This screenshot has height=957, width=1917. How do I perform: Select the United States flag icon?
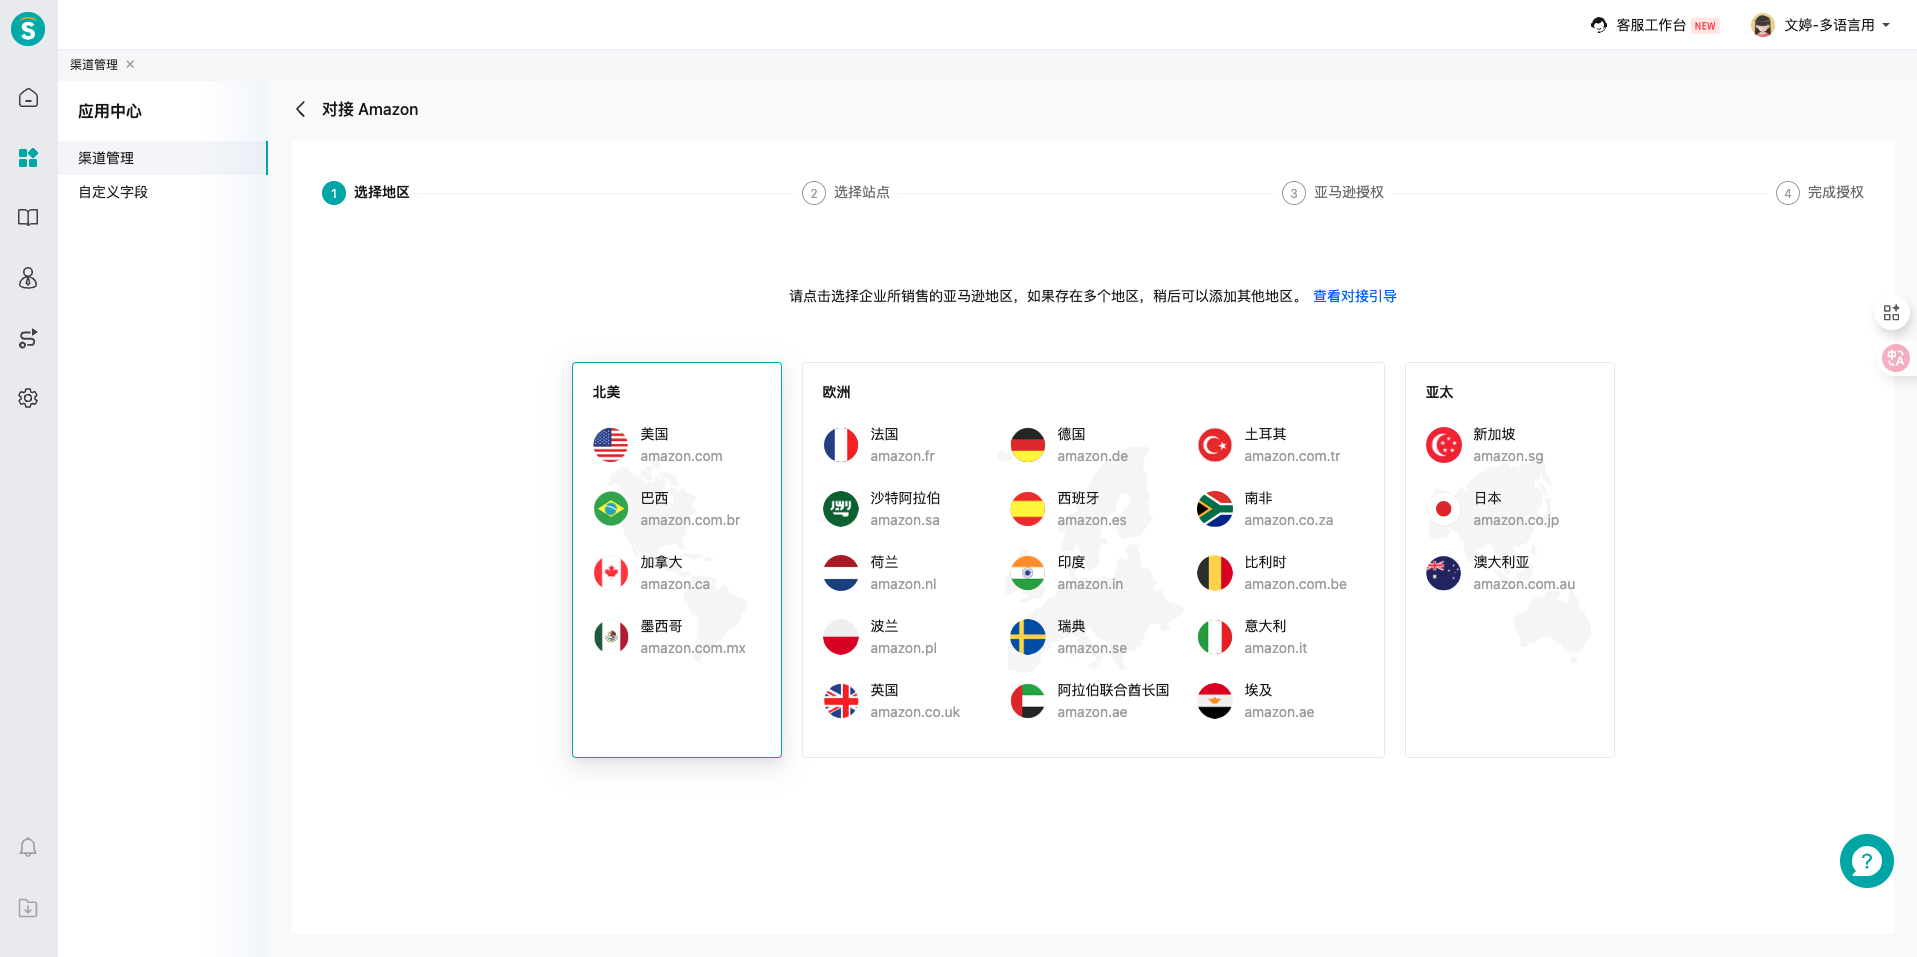tap(610, 445)
